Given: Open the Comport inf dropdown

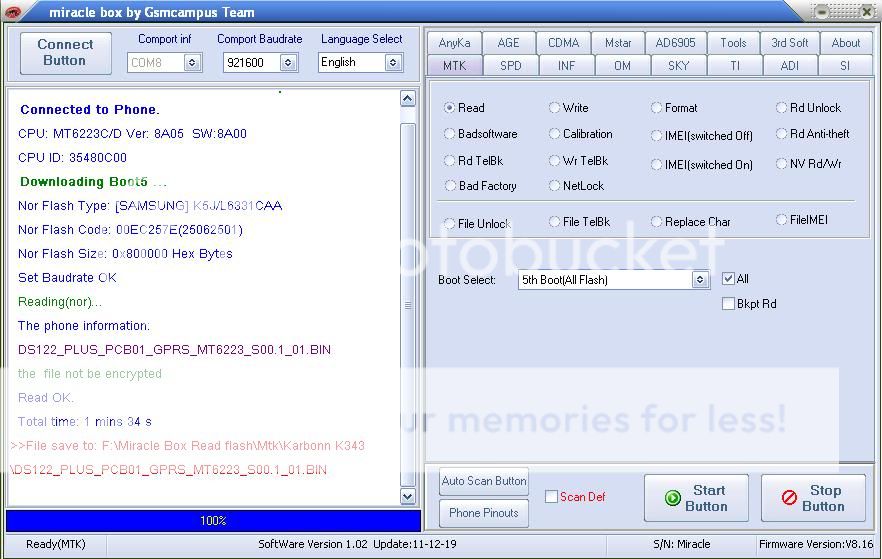Looking at the screenshot, I should pos(192,62).
